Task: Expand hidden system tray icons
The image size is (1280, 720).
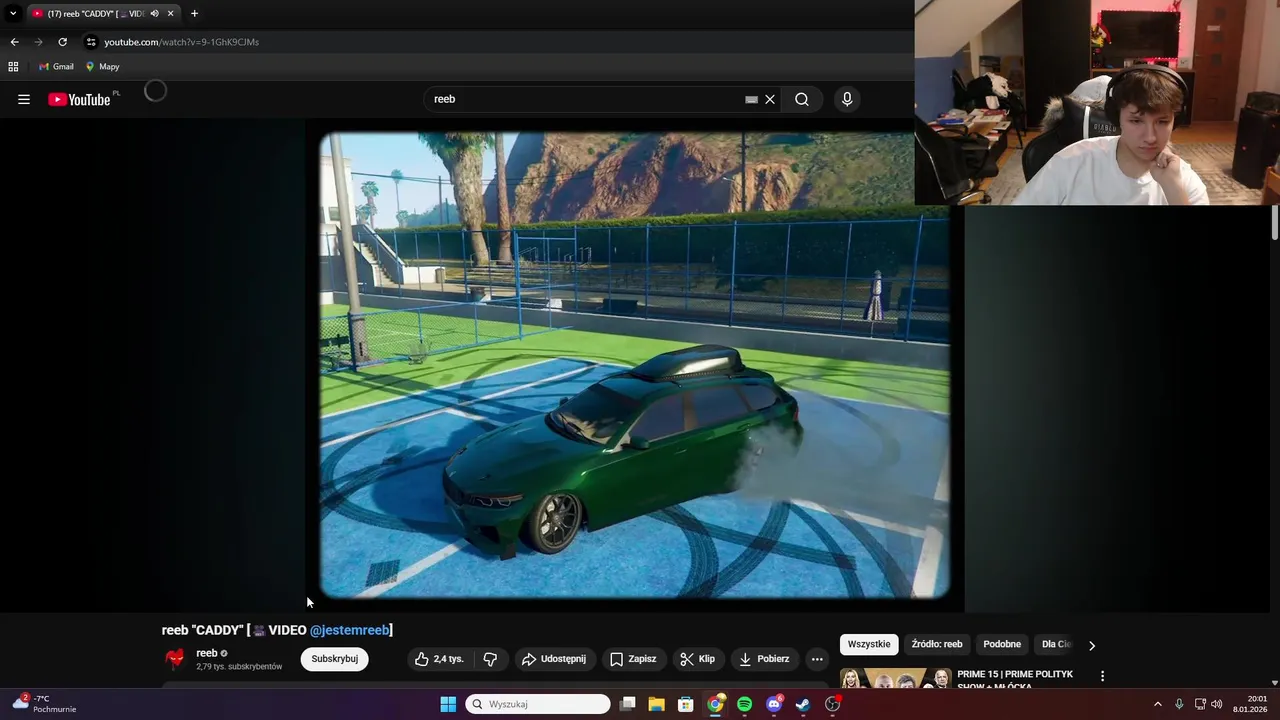Action: coord(1158,704)
